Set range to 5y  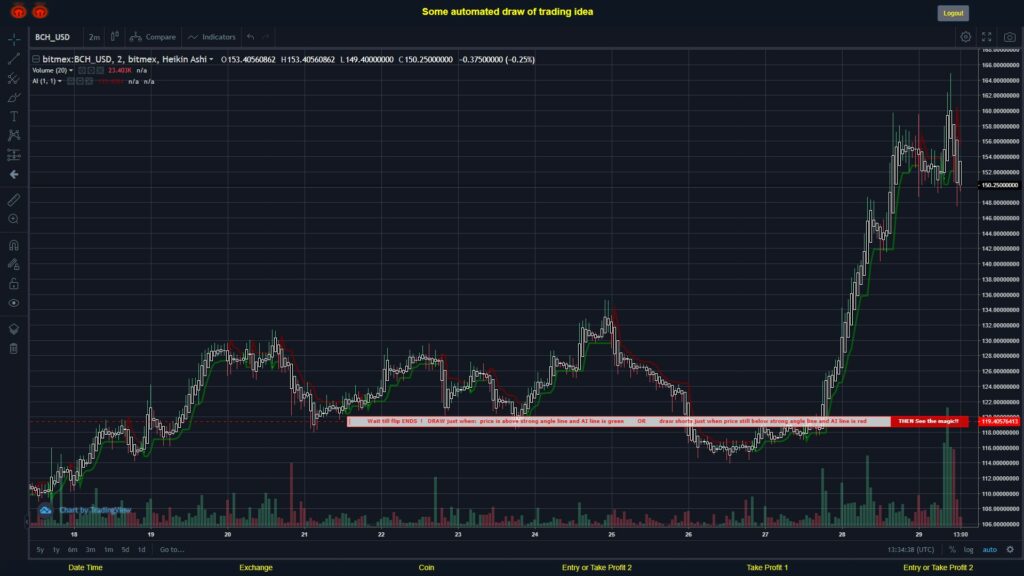[x=40, y=550]
